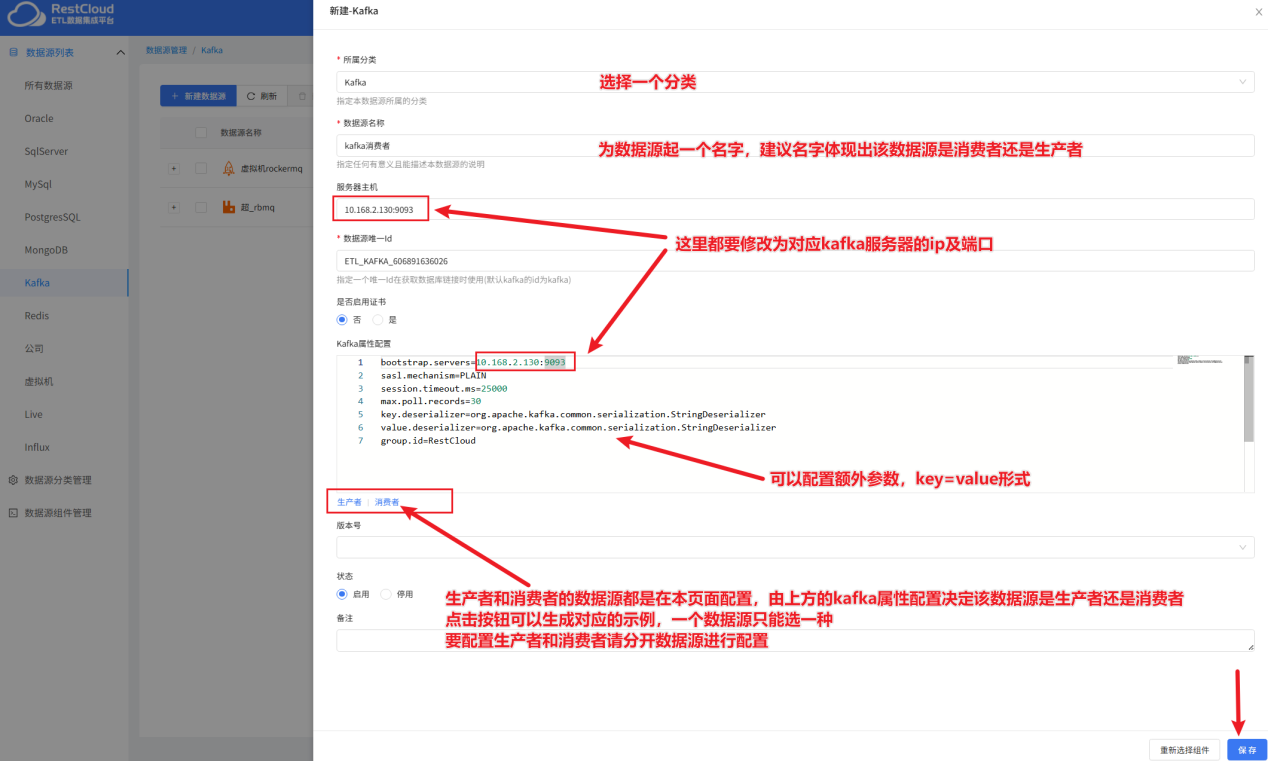
Task: Open the 所属分类 dropdown
Action: click(795, 82)
